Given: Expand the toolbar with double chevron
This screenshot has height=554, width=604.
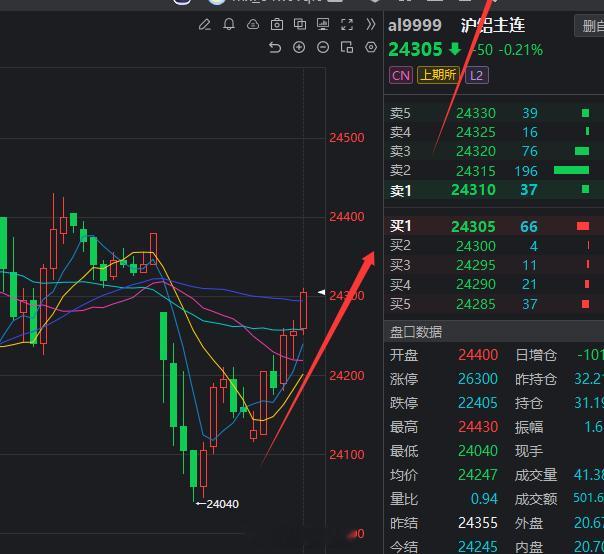Looking at the screenshot, I should tap(371, 24).
